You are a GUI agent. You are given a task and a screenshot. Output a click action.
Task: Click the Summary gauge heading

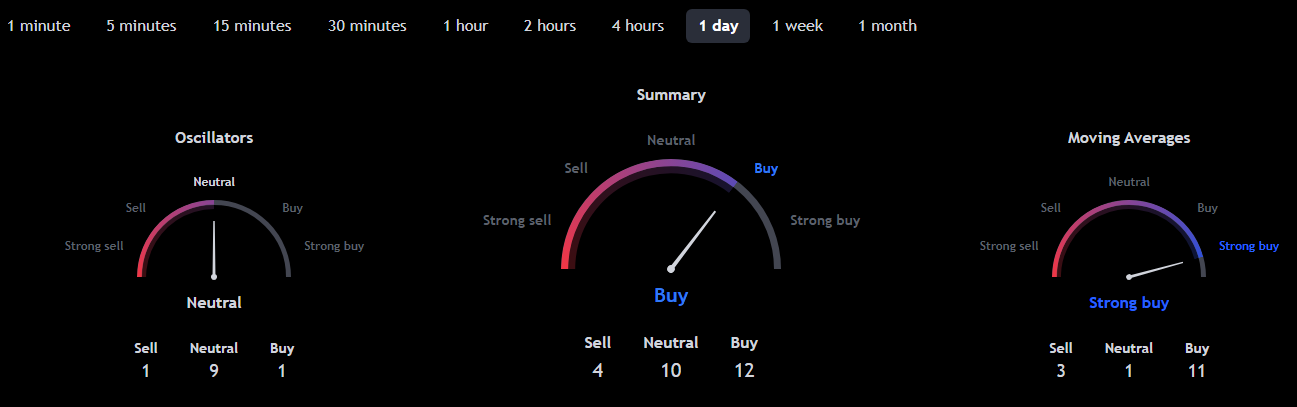671,95
